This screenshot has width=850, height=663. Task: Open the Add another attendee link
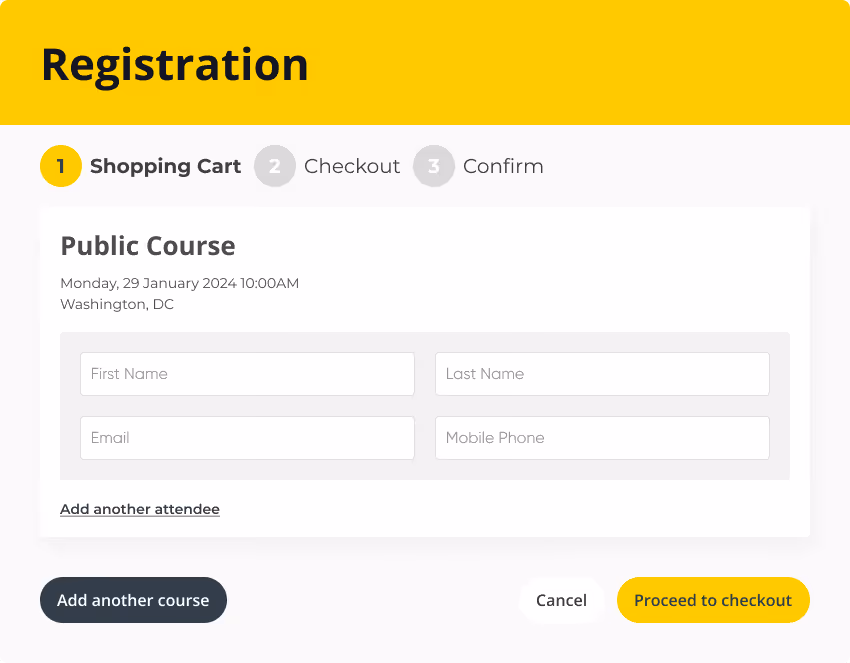click(x=139, y=509)
